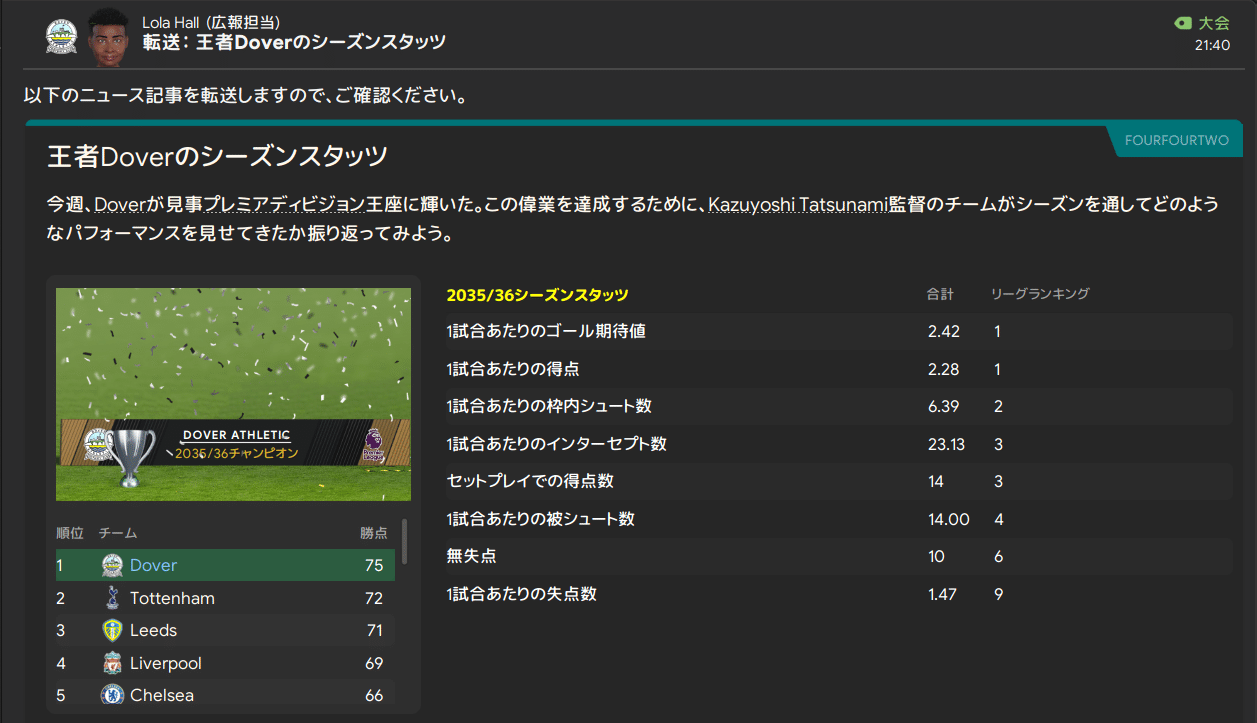Click the Dover crest in league table row

(113, 565)
